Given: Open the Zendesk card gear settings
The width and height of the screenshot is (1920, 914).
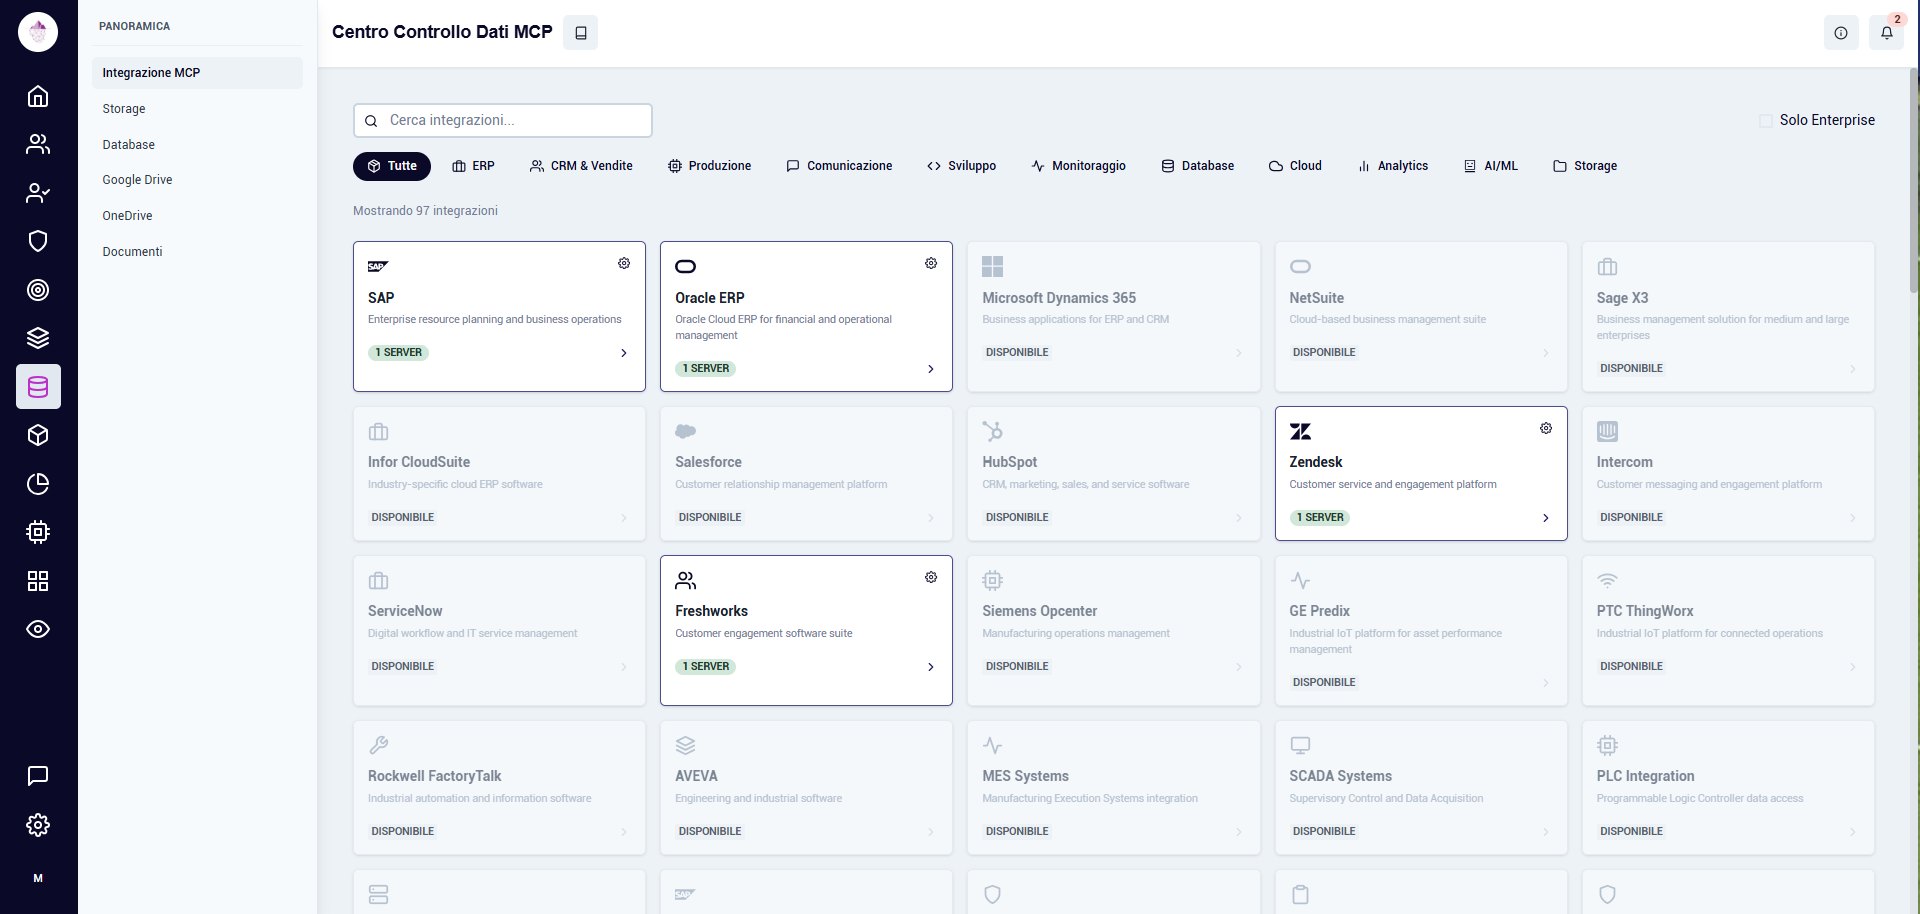Looking at the screenshot, I should click(1545, 427).
